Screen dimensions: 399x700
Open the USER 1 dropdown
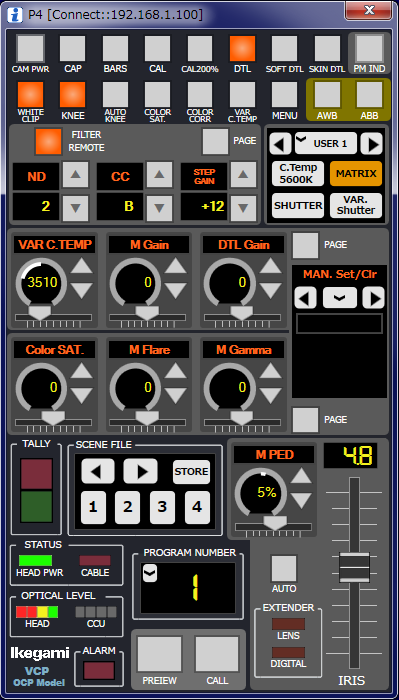pyautogui.click(x=326, y=143)
